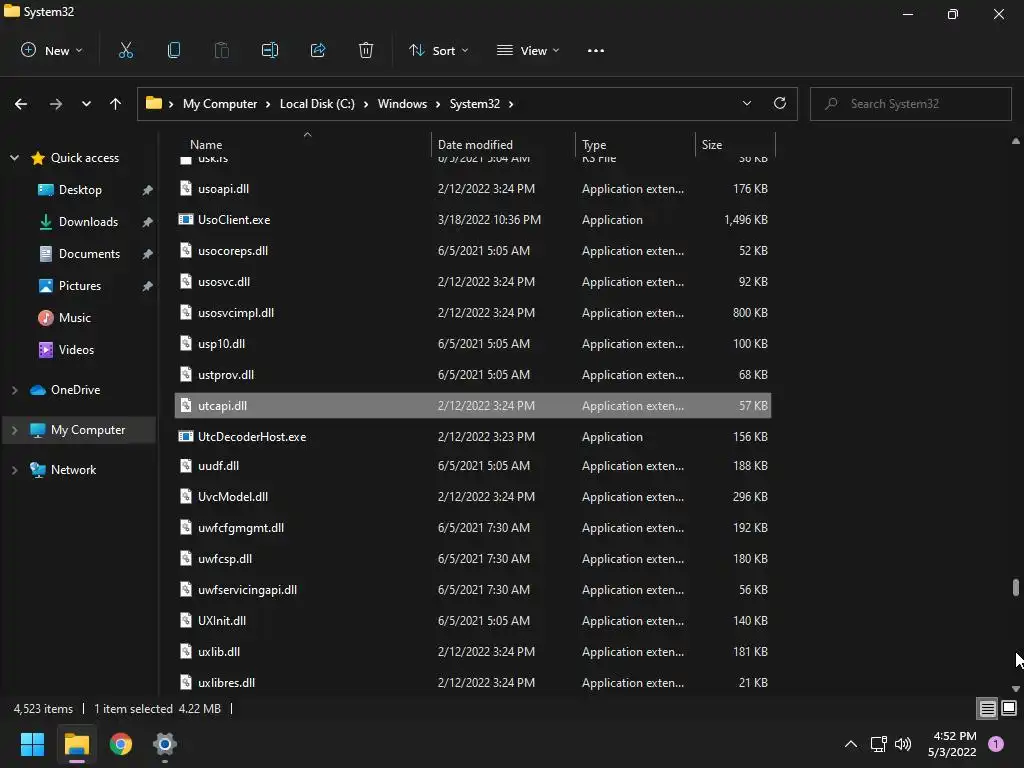Click Windows in the address path

pyautogui.click(x=402, y=104)
